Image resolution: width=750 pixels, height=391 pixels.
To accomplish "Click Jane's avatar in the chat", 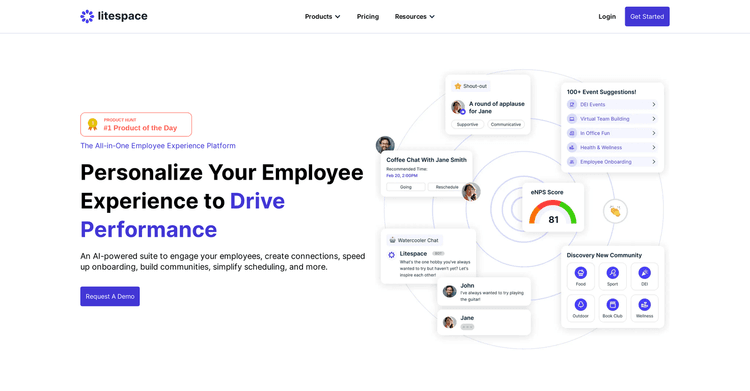I will click(449, 322).
